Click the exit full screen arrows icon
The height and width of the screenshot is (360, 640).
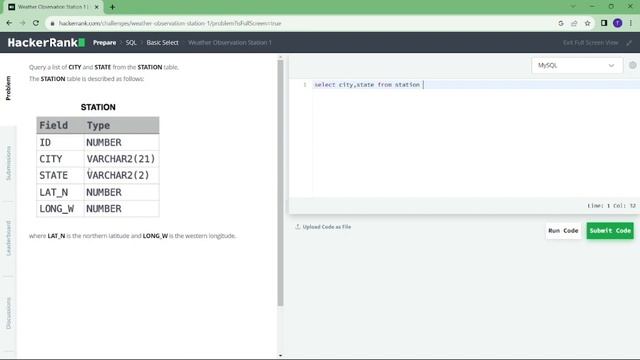click(x=629, y=42)
